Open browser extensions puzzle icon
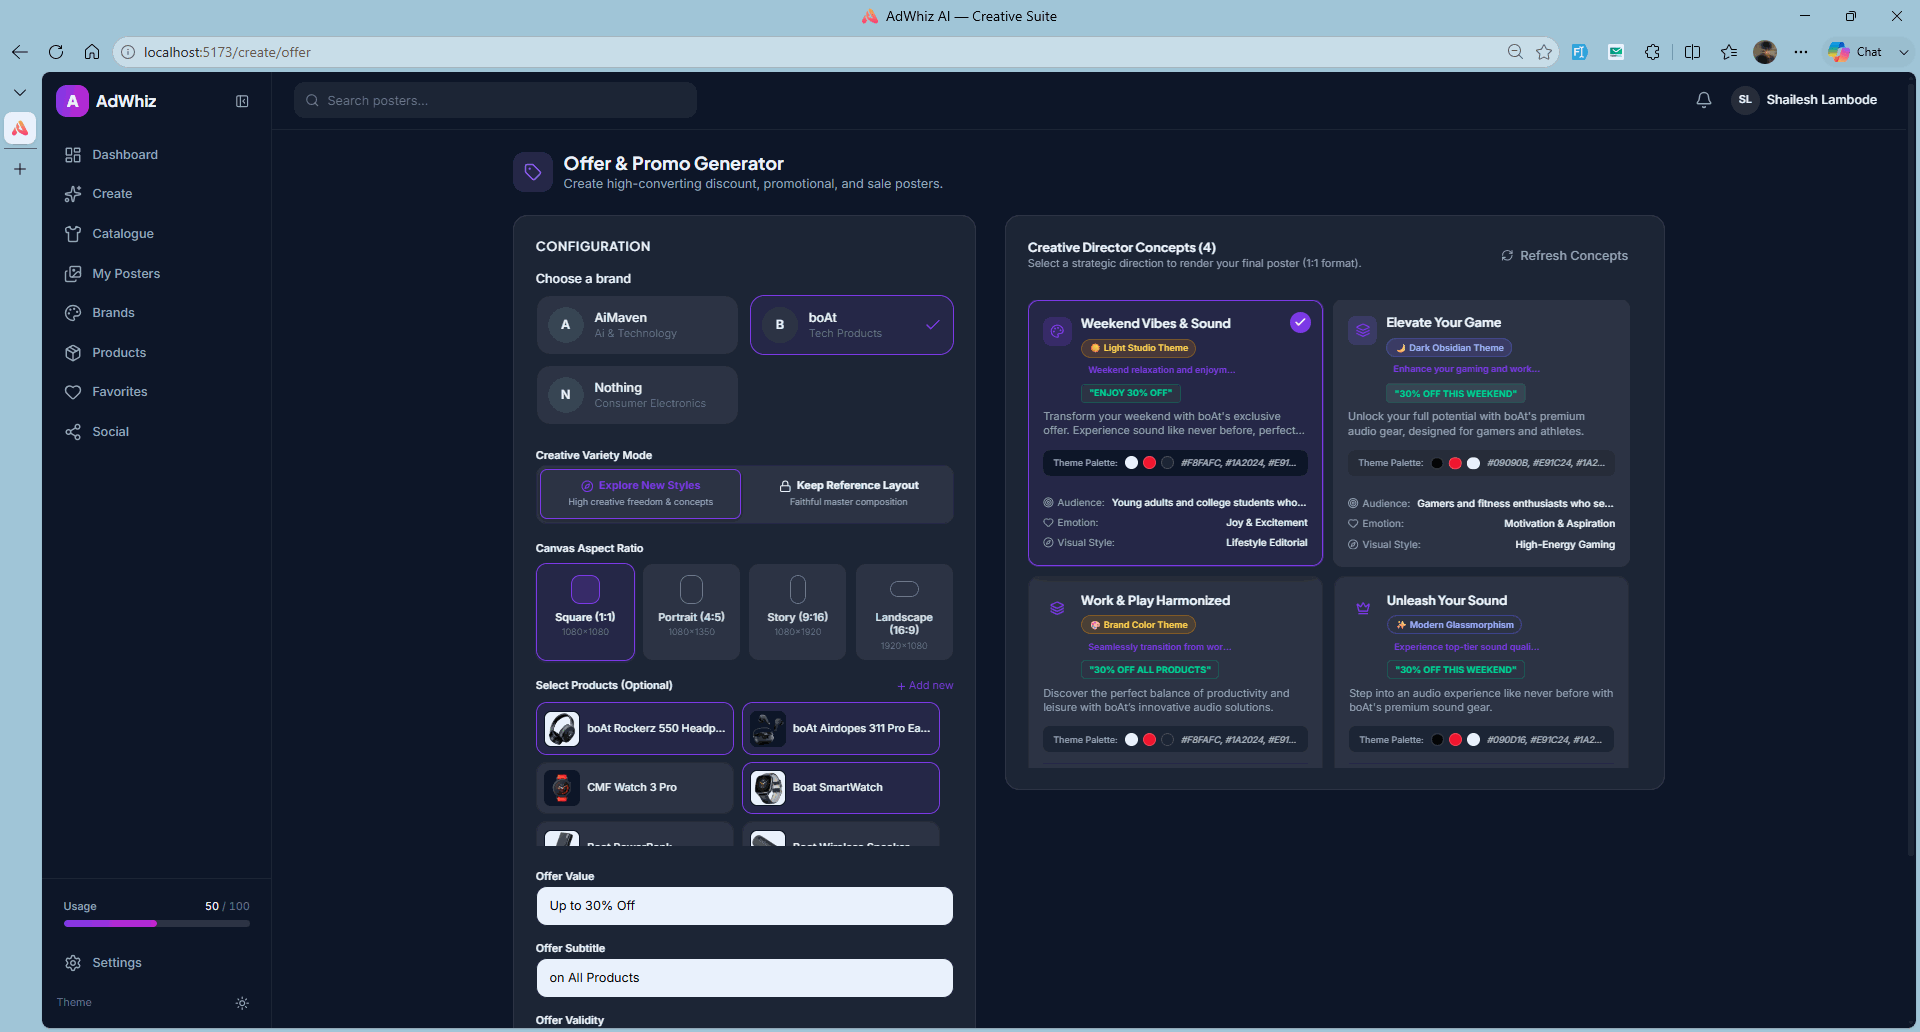Viewport: 1920px width, 1032px height. pos(1652,52)
